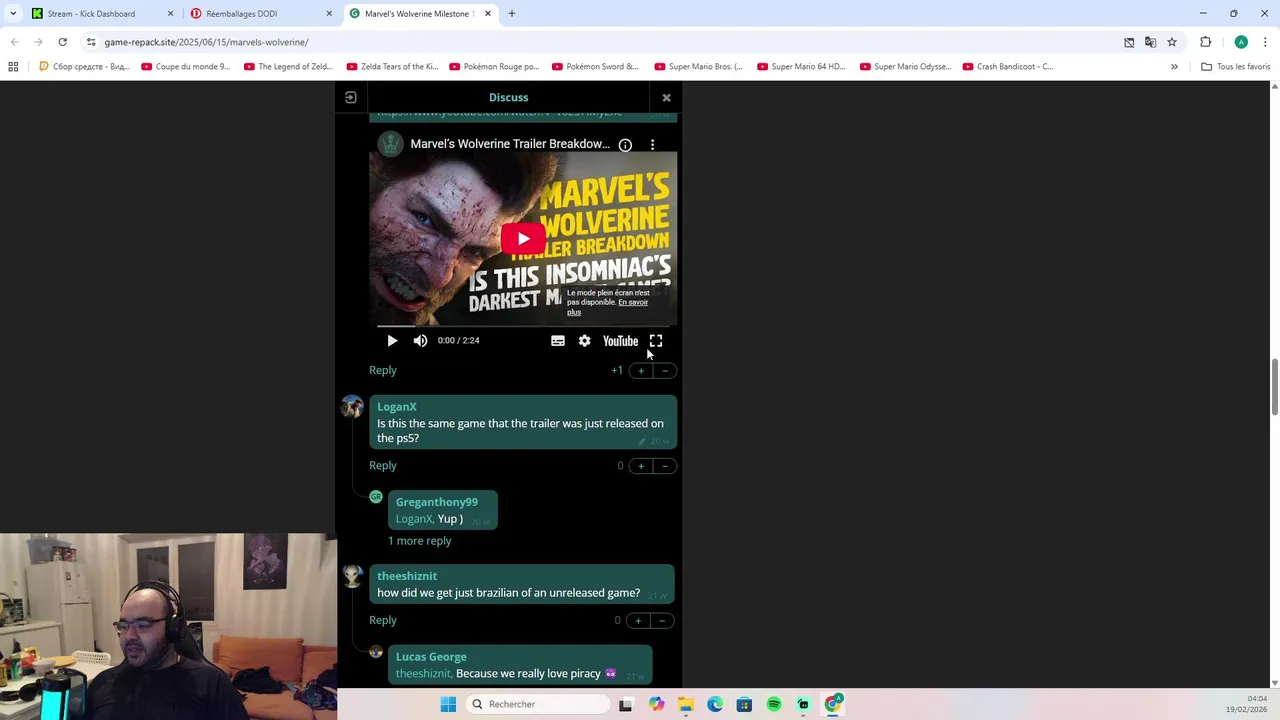Translate this page icon

(x=1150, y=42)
